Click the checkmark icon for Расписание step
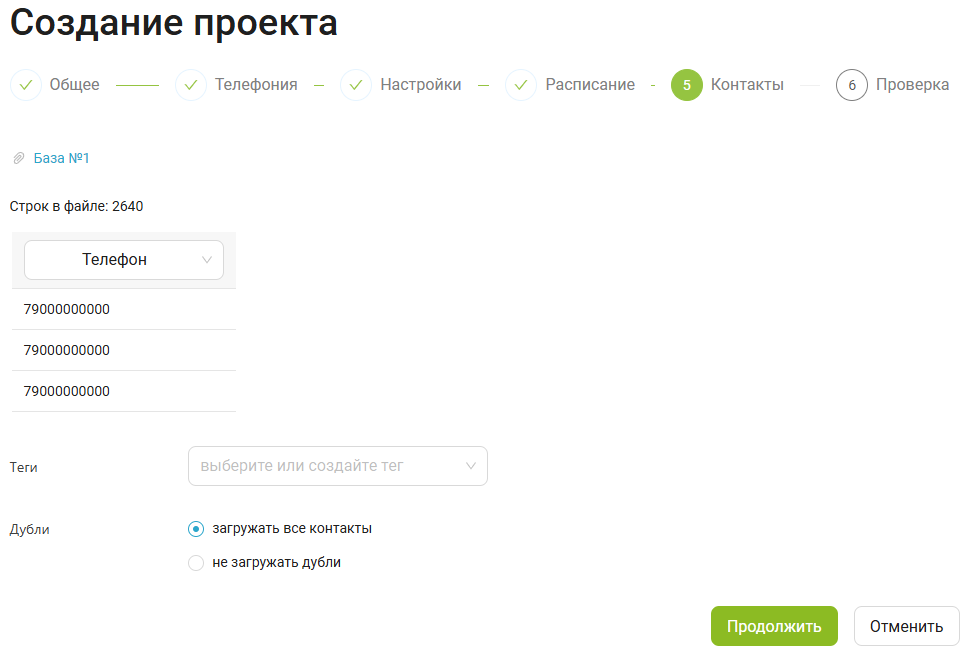Screen dimensions: 976x650 point(521,85)
